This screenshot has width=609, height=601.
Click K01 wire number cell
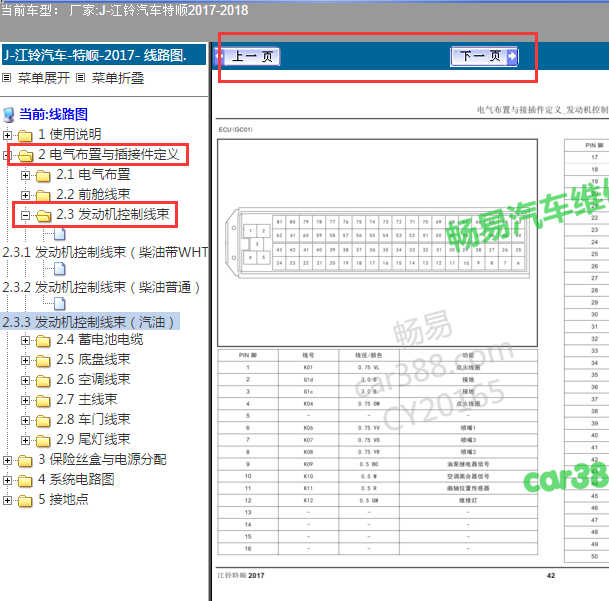coord(308,368)
